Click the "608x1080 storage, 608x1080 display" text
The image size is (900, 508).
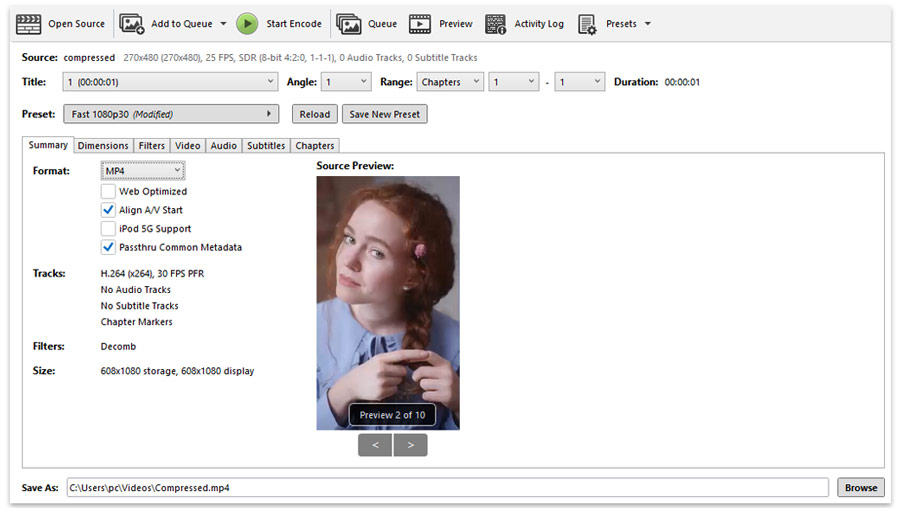177,371
